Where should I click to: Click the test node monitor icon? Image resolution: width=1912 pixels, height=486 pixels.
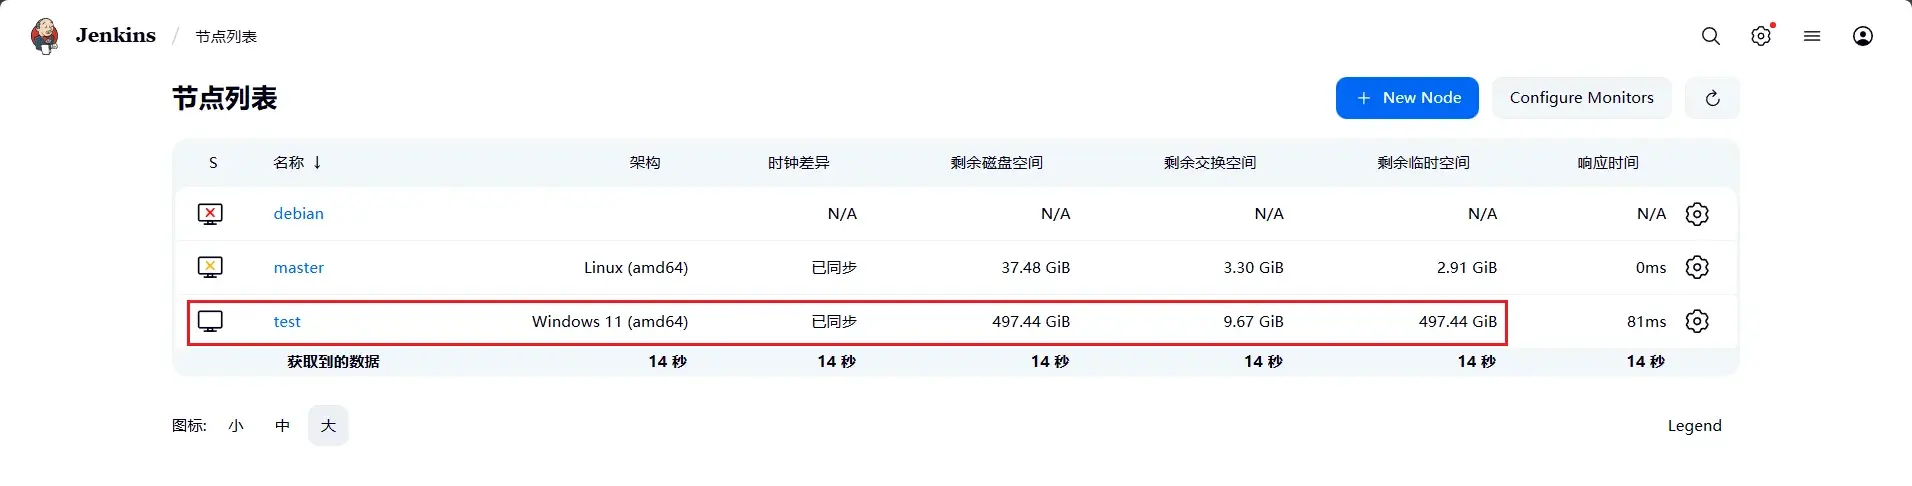pyautogui.click(x=210, y=321)
